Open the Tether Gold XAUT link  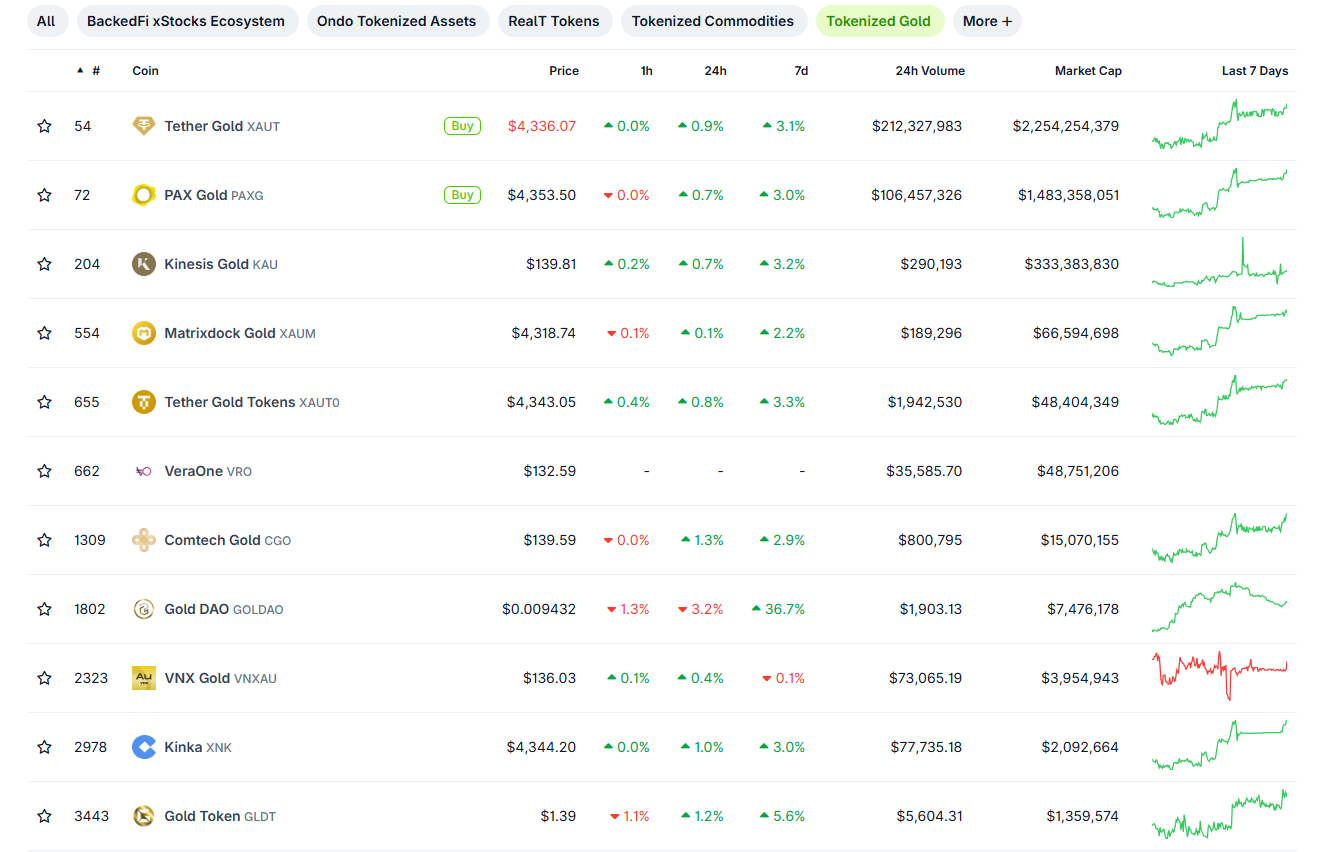(x=222, y=126)
